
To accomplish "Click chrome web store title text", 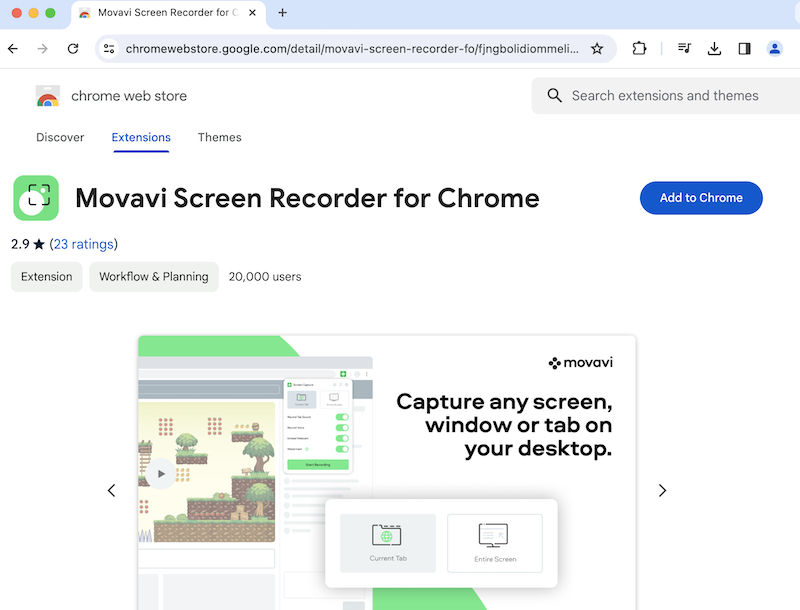I will tap(129, 96).
